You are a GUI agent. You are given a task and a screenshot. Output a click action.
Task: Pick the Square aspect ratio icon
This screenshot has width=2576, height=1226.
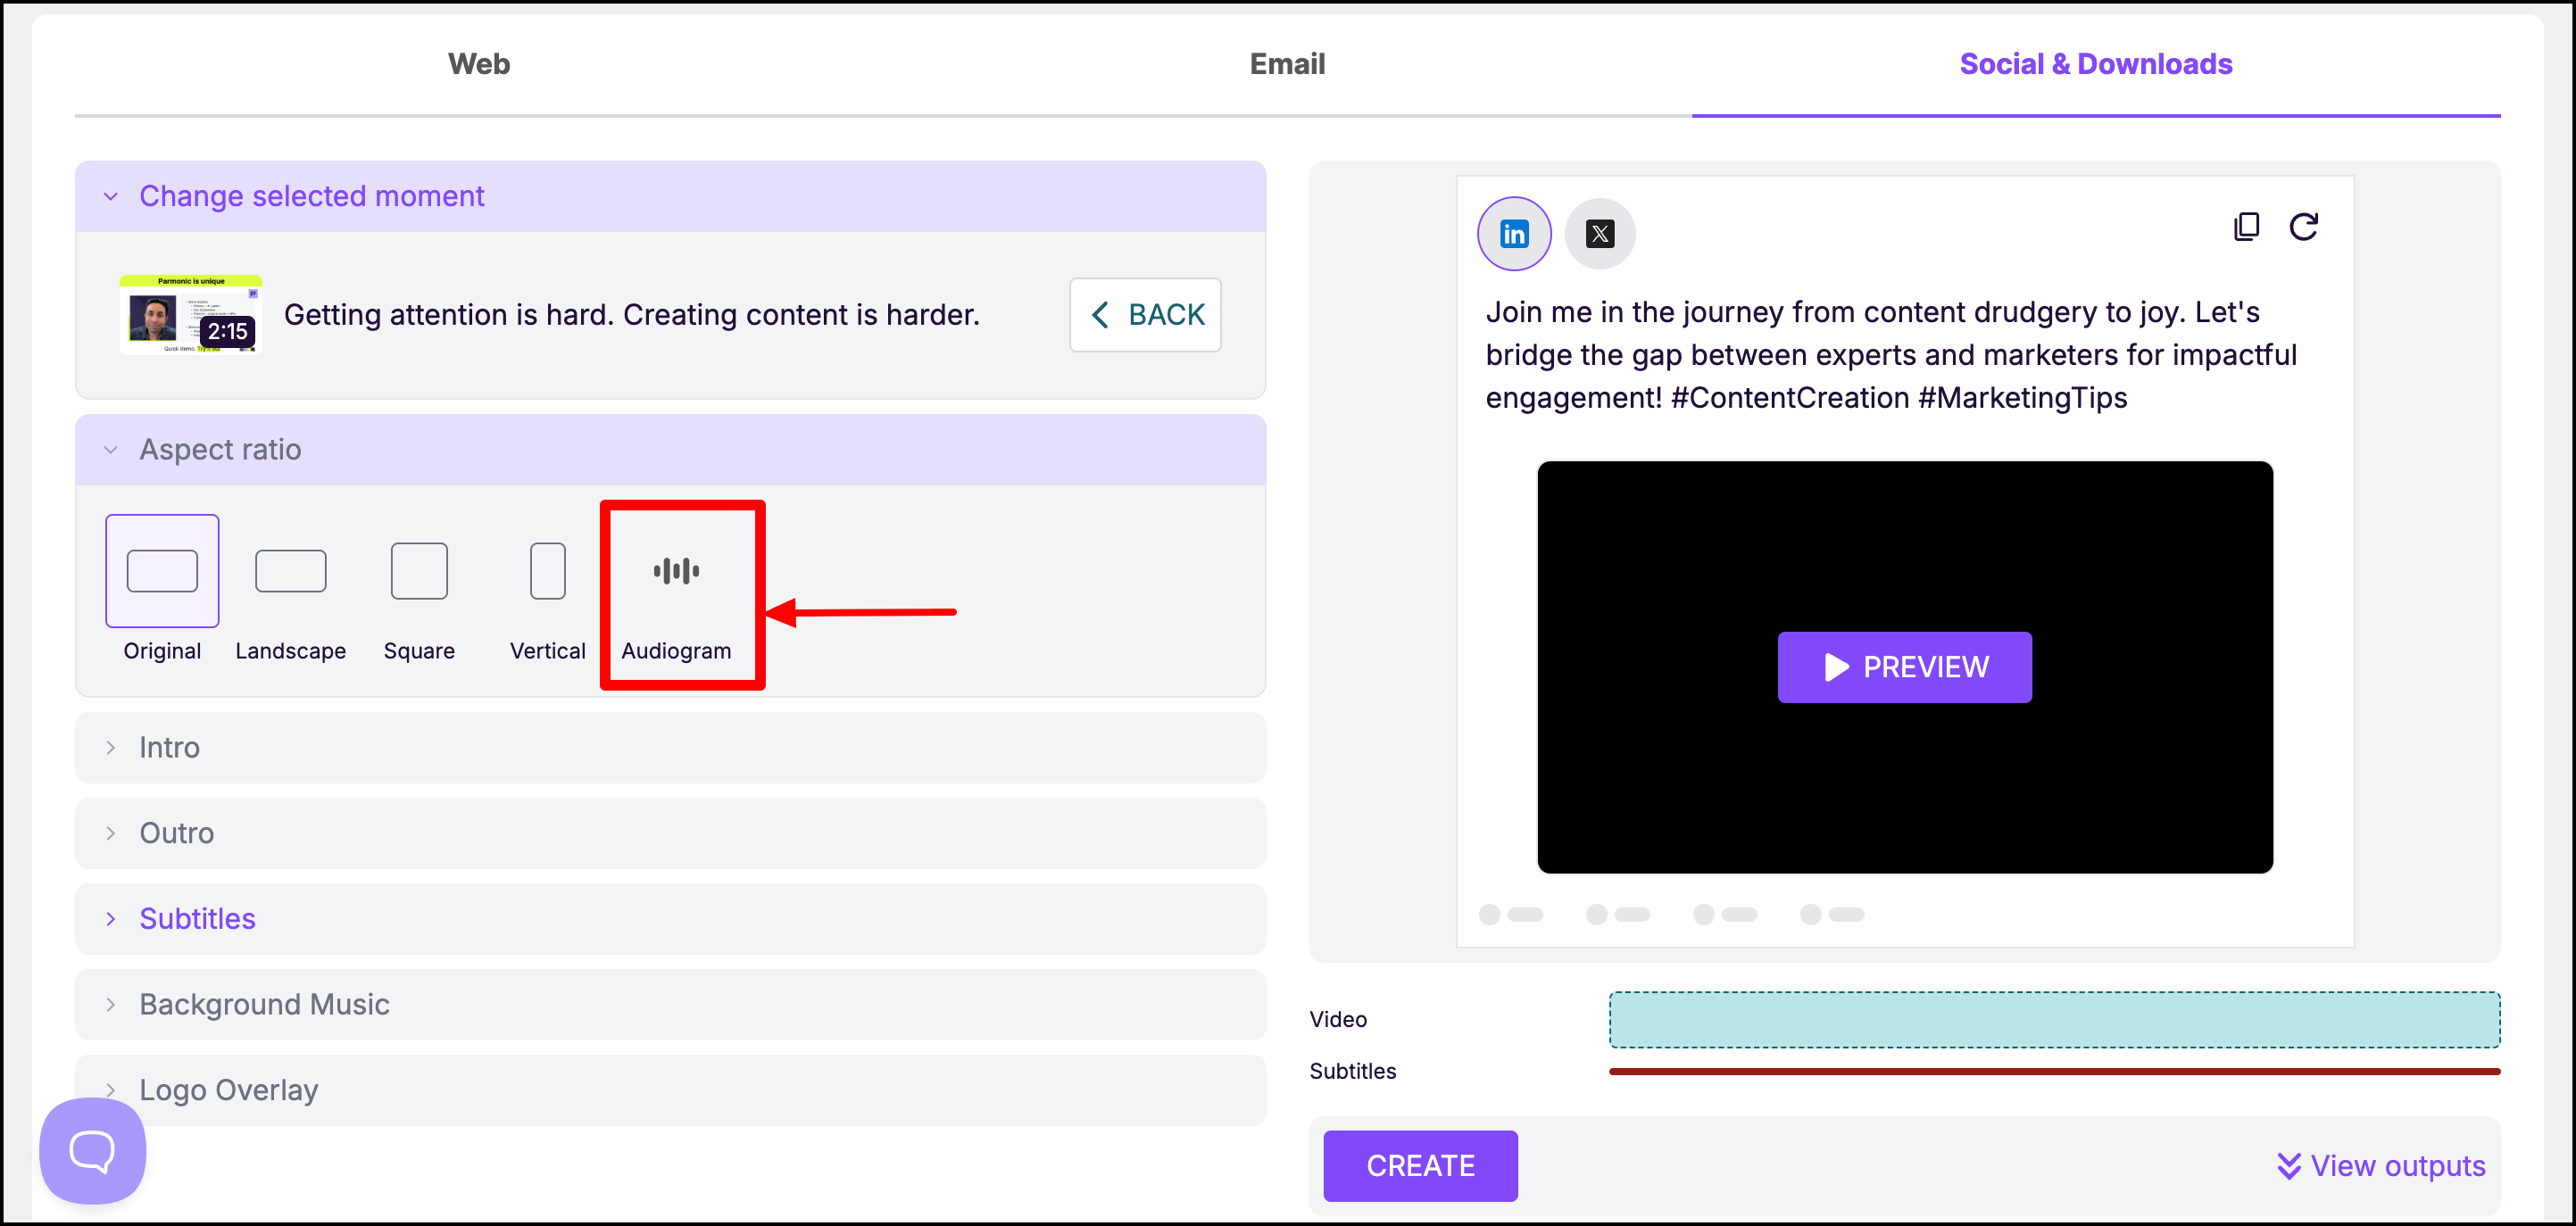419,571
